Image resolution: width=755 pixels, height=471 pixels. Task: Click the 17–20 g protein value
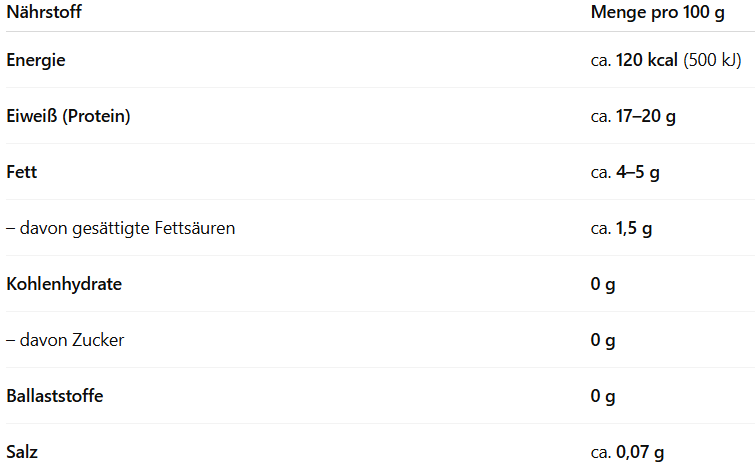[x=646, y=117]
